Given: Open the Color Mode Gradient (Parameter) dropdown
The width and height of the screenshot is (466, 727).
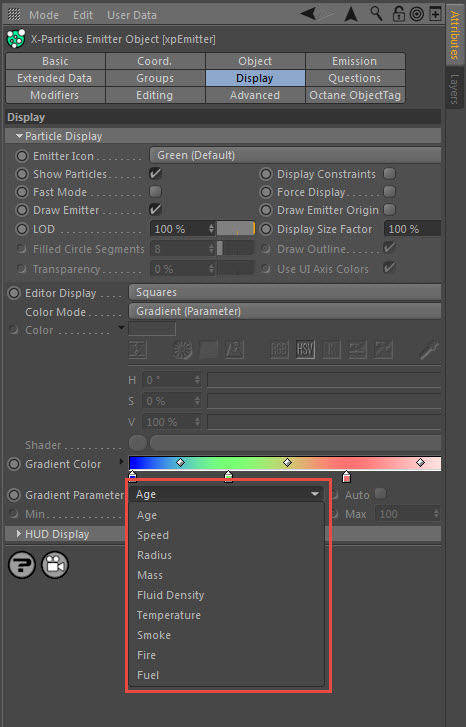Looking at the screenshot, I should click(285, 311).
